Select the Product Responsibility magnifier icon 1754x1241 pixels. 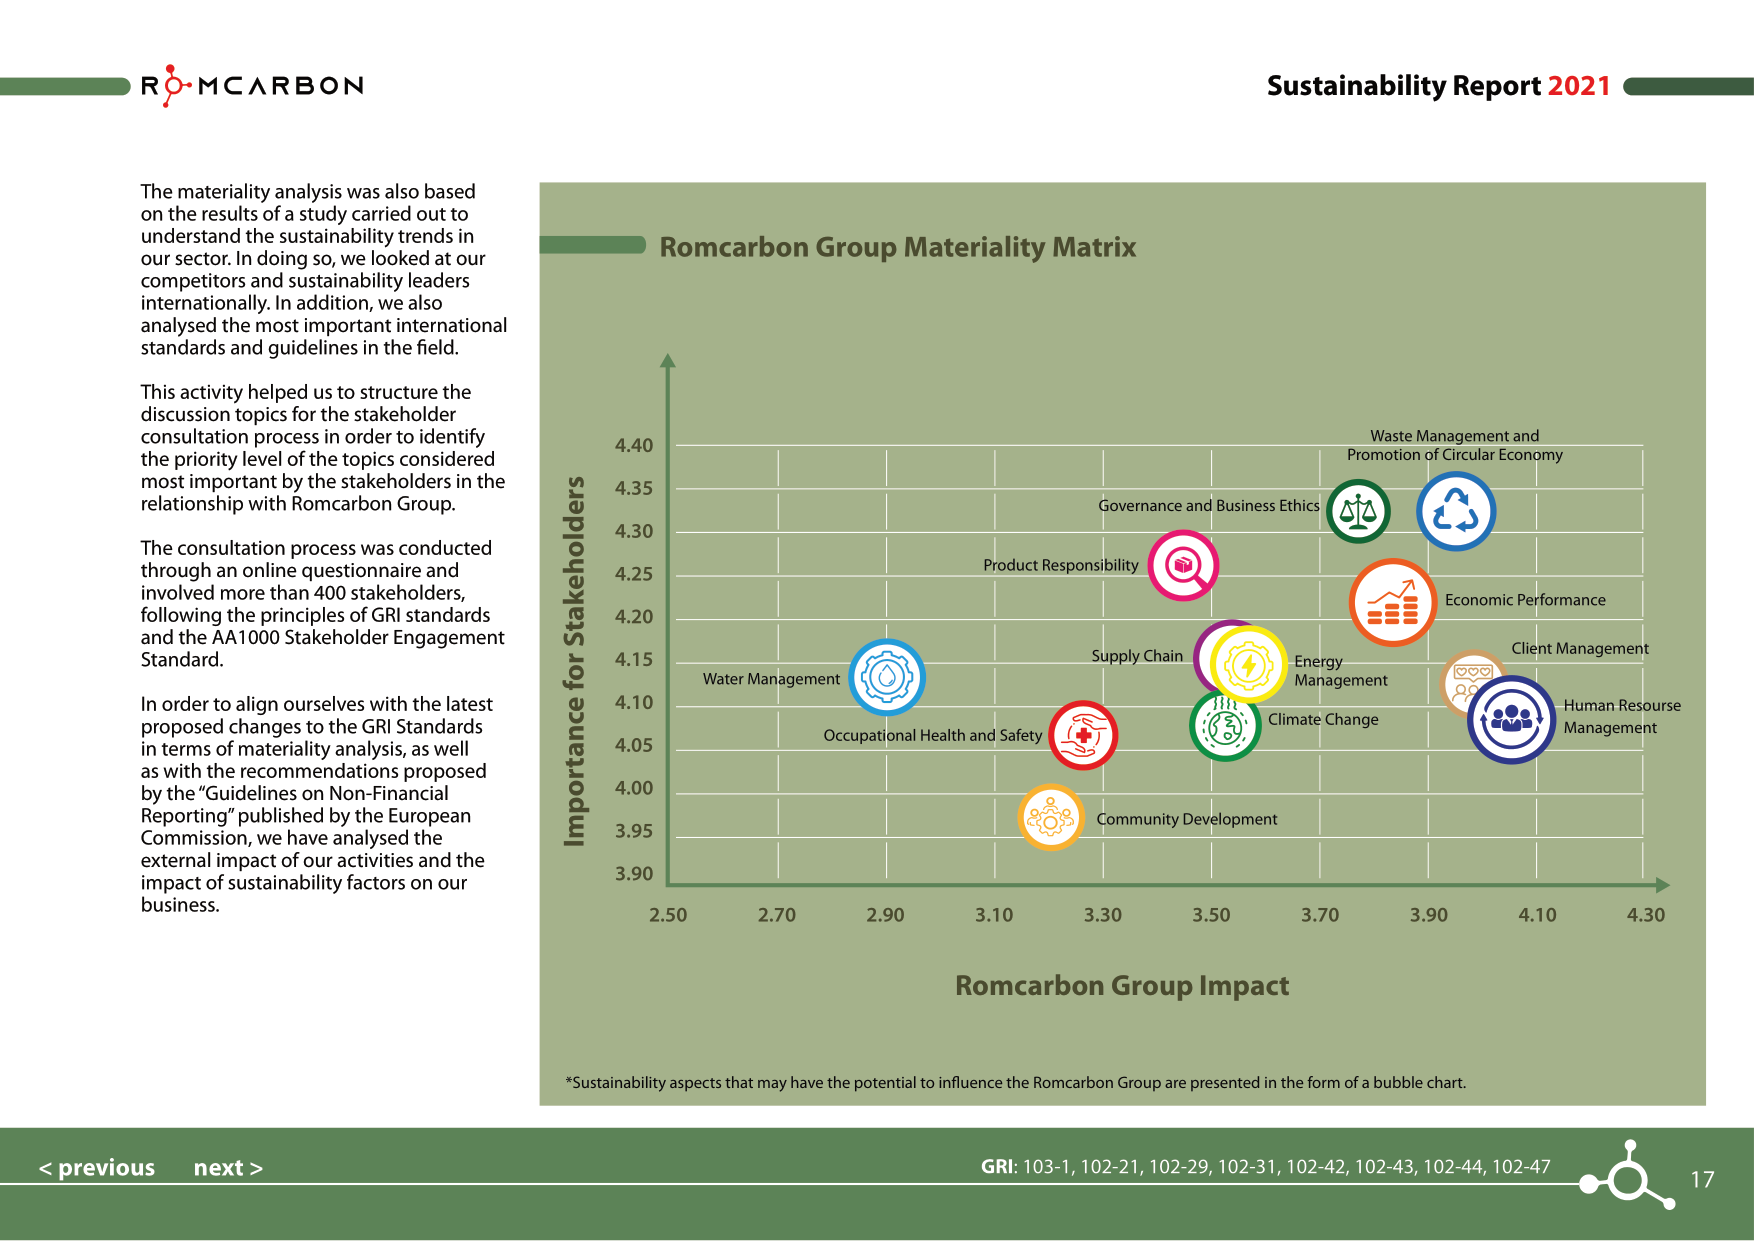pos(1183,565)
